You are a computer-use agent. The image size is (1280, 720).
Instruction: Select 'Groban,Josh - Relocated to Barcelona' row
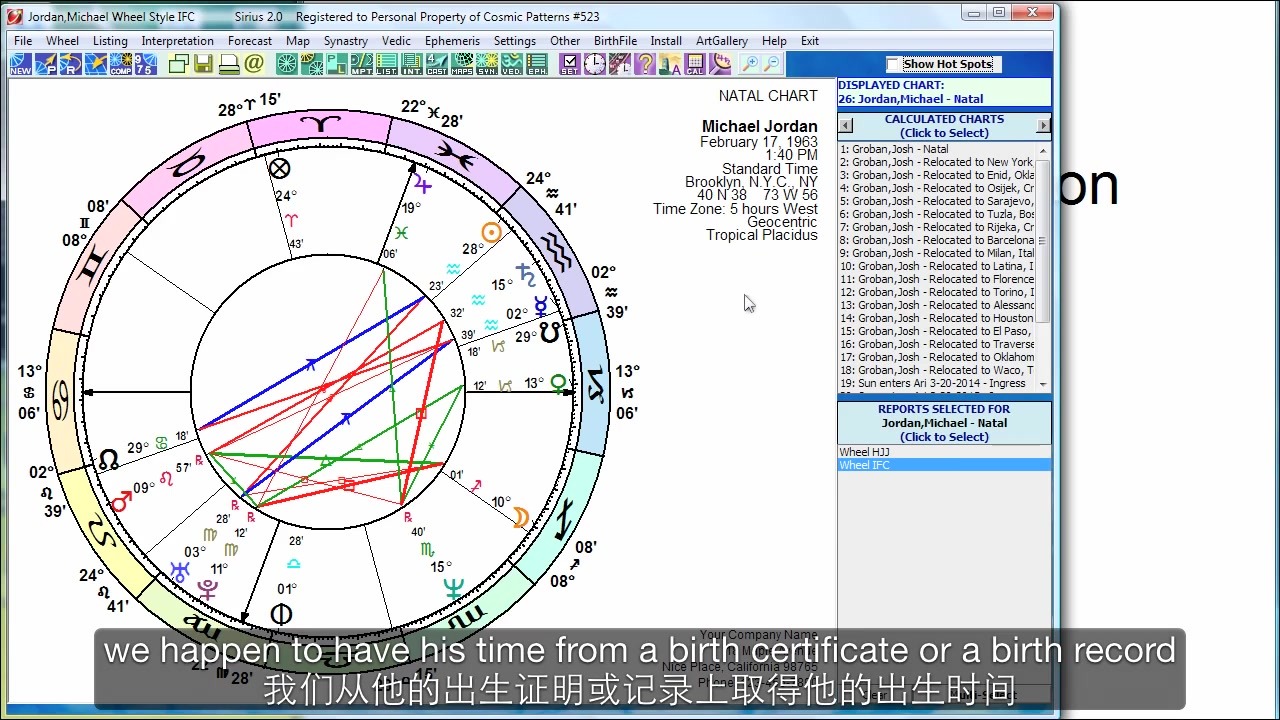[x=937, y=240]
